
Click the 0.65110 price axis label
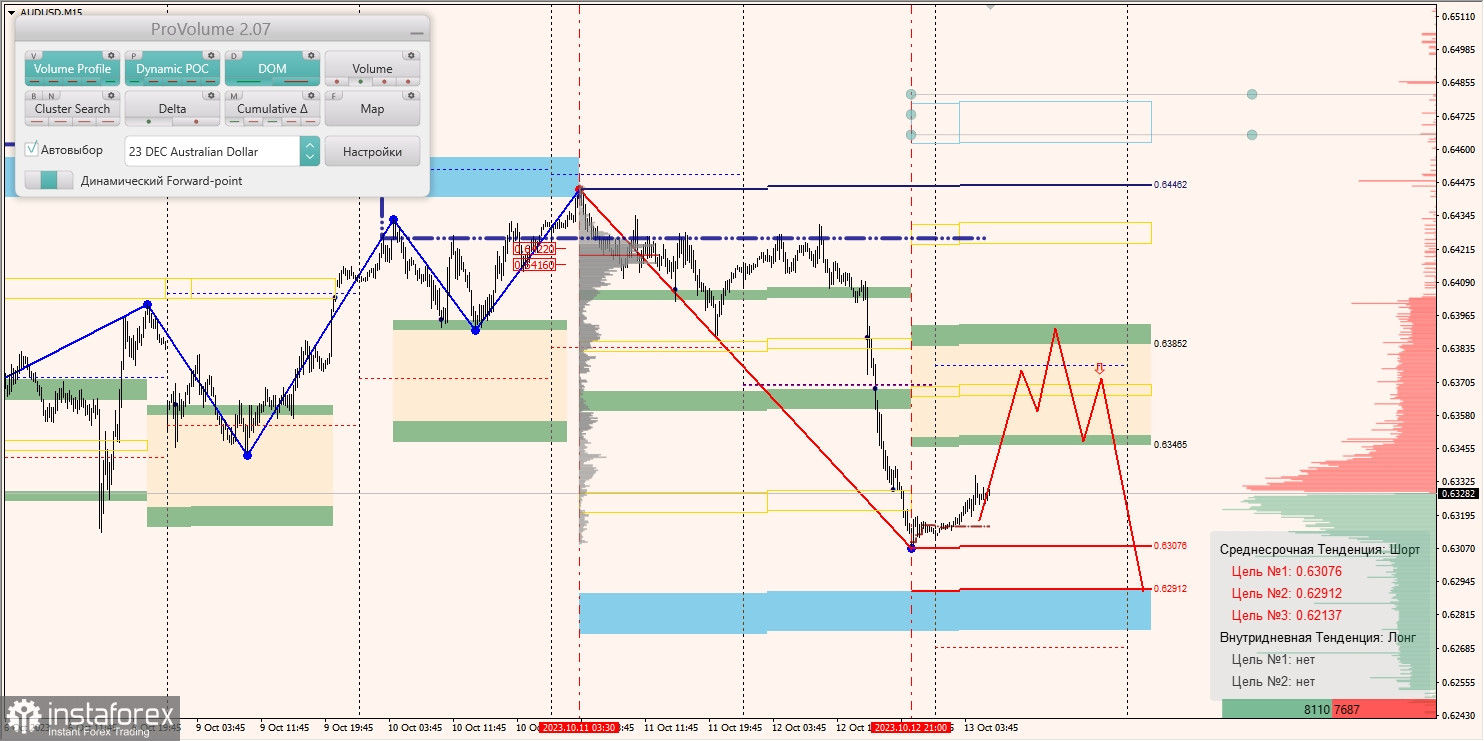(1461, 16)
